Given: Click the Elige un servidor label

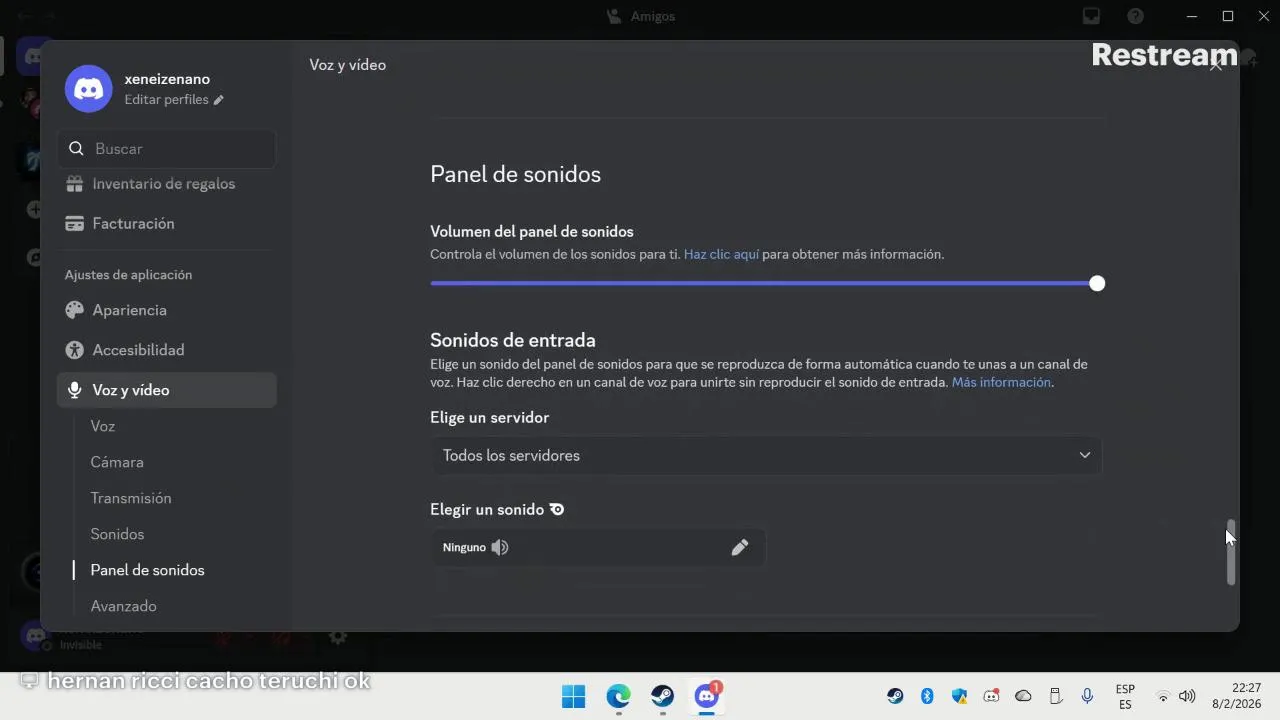Looking at the screenshot, I should tap(489, 418).
